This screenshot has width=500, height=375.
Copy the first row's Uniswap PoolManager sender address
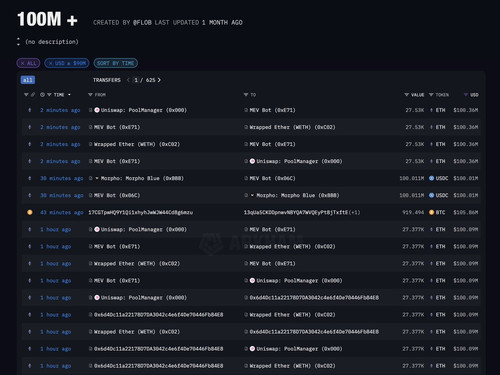[x=90, y=110]
